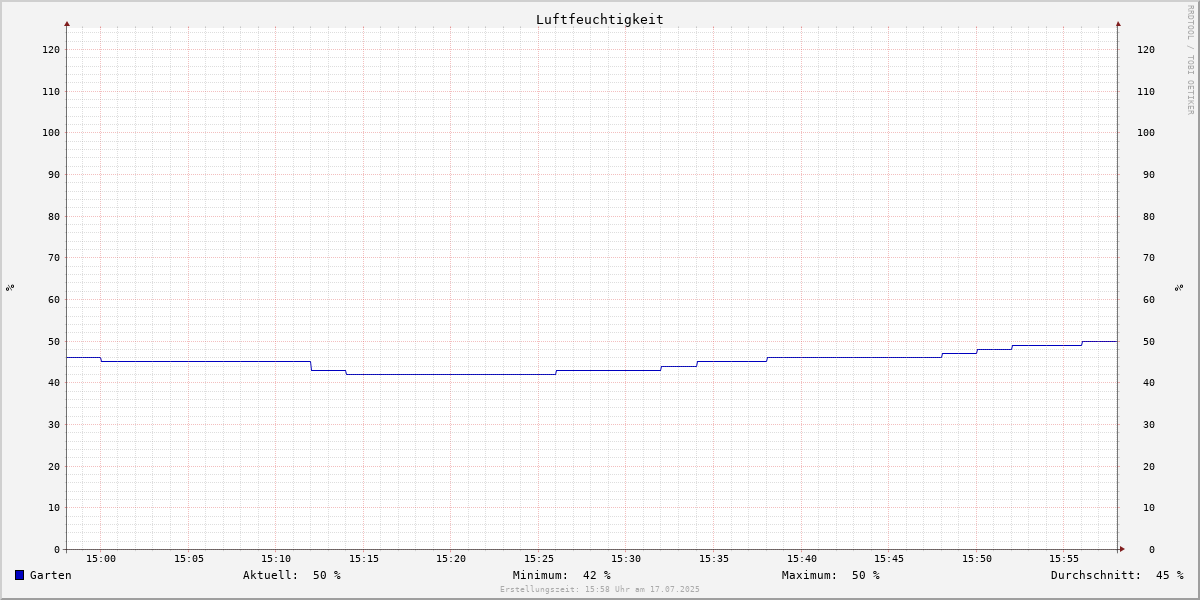Image resolution: width=1200 pixels, height=600 pixels.
Task: Click the % unit label beside right axis
Action: 1179,287
